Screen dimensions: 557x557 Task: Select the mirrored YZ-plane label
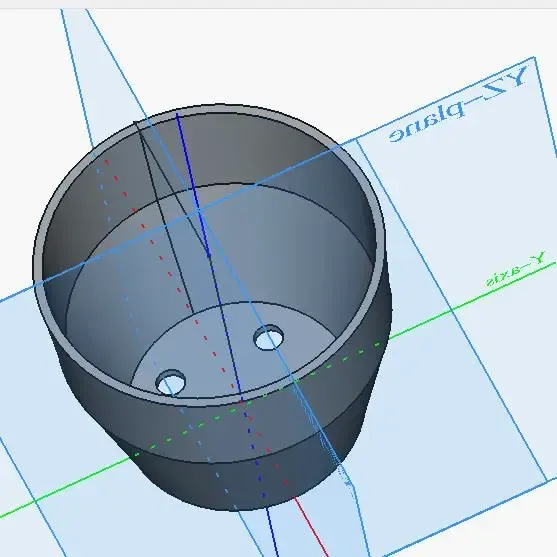click(458, 104)
